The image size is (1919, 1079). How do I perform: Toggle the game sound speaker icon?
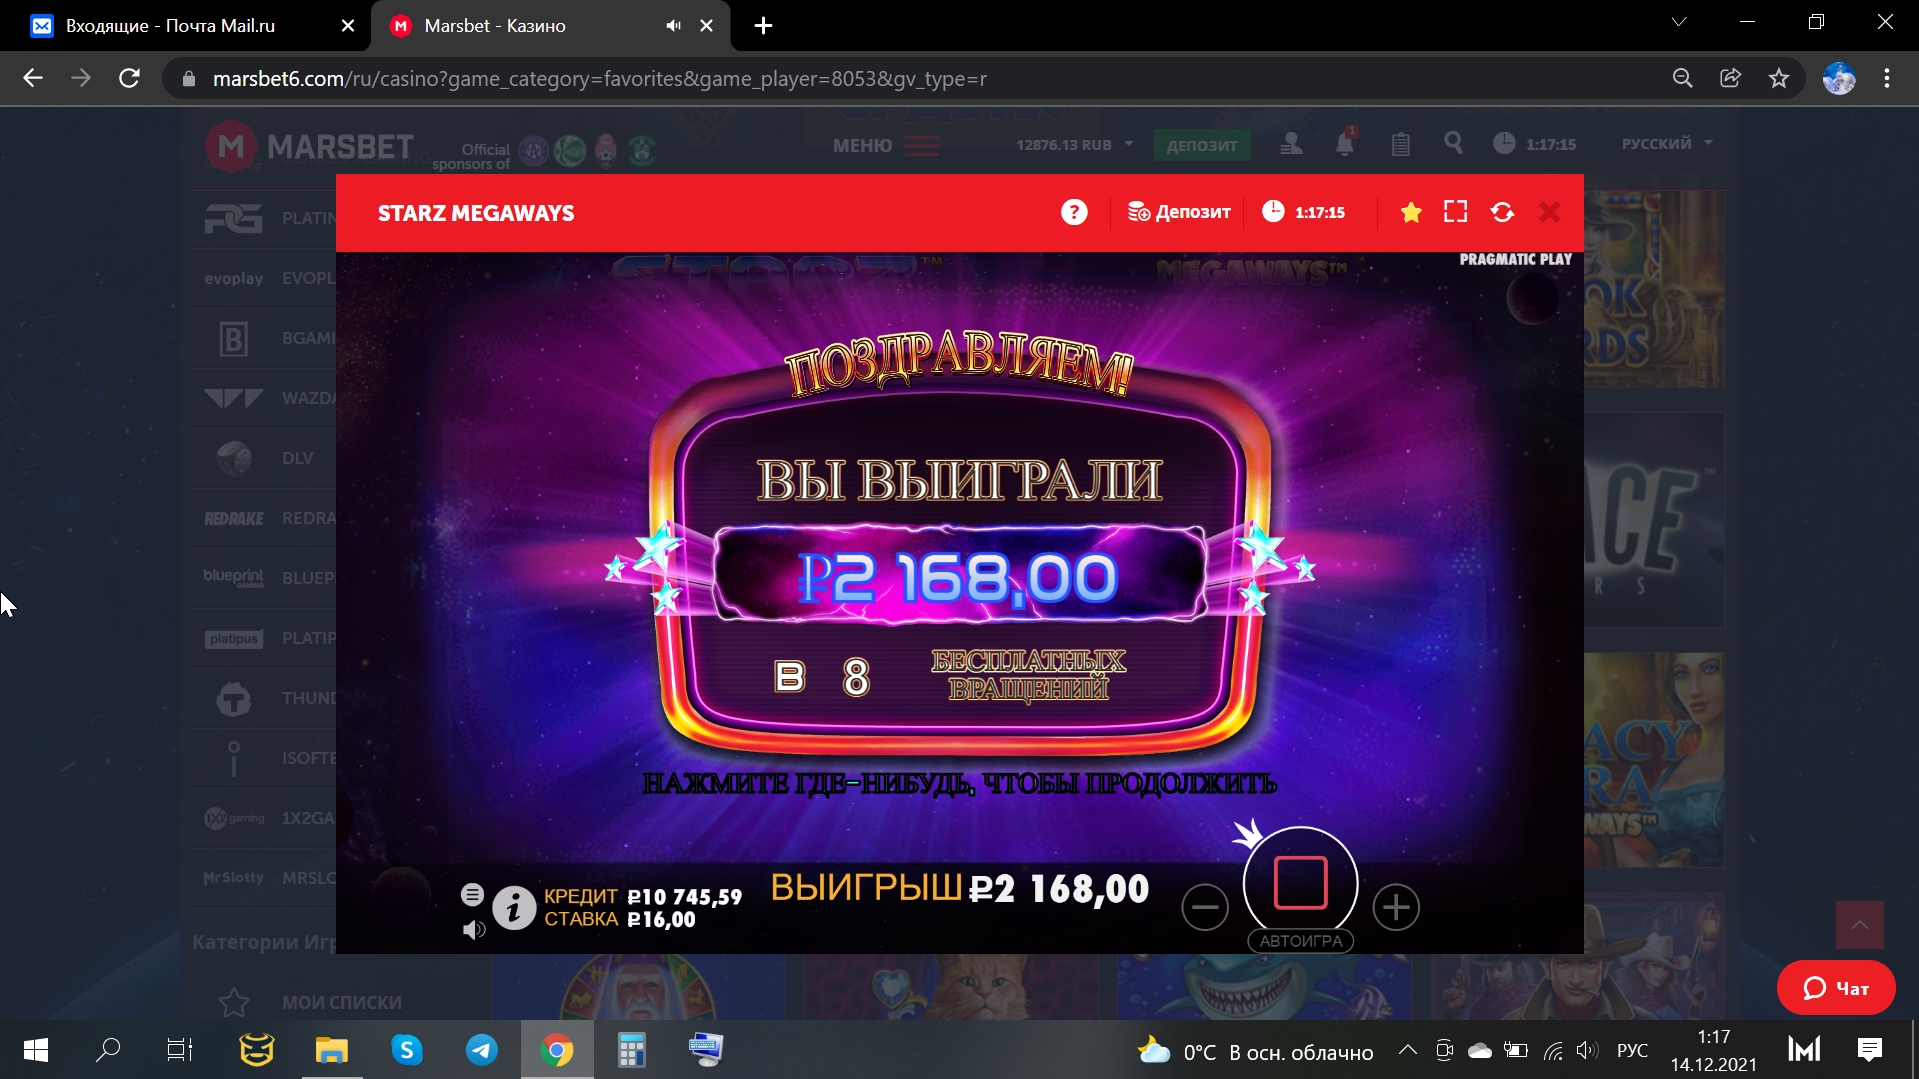[474, 930]
